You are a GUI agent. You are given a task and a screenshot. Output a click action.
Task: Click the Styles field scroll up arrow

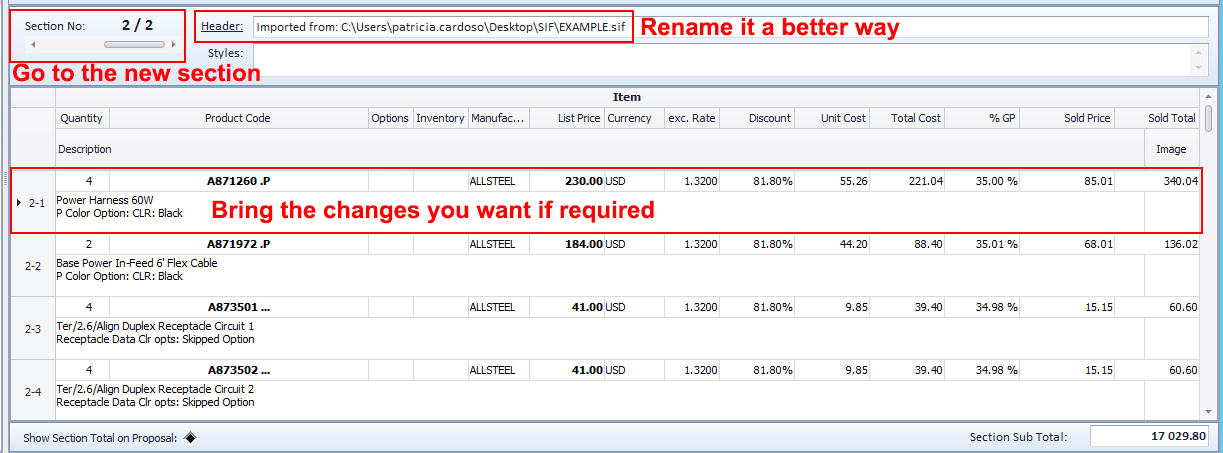click(1199, 52)
